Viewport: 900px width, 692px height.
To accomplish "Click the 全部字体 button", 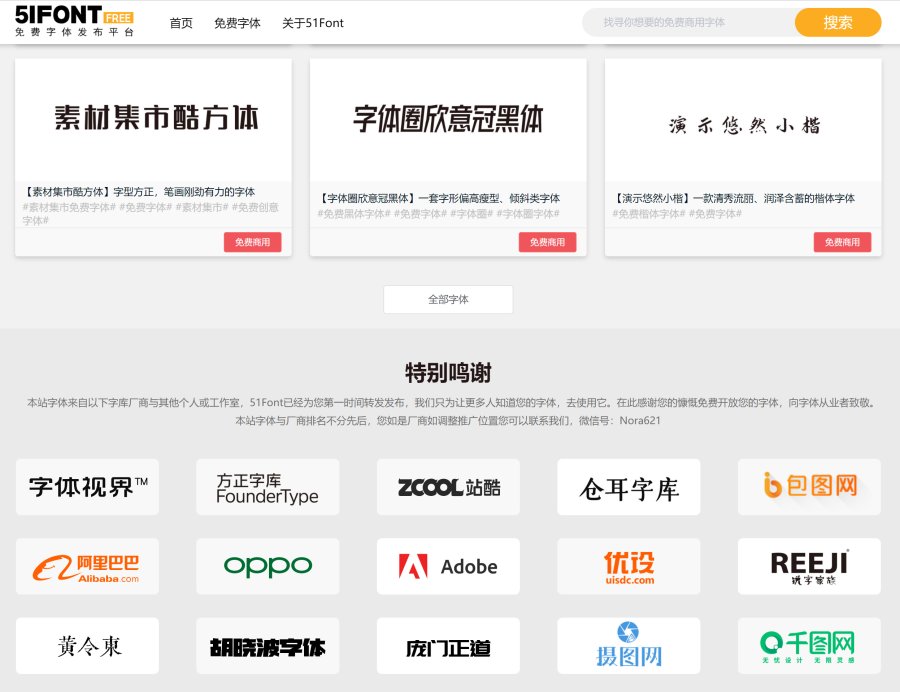I will click(448, 299).
